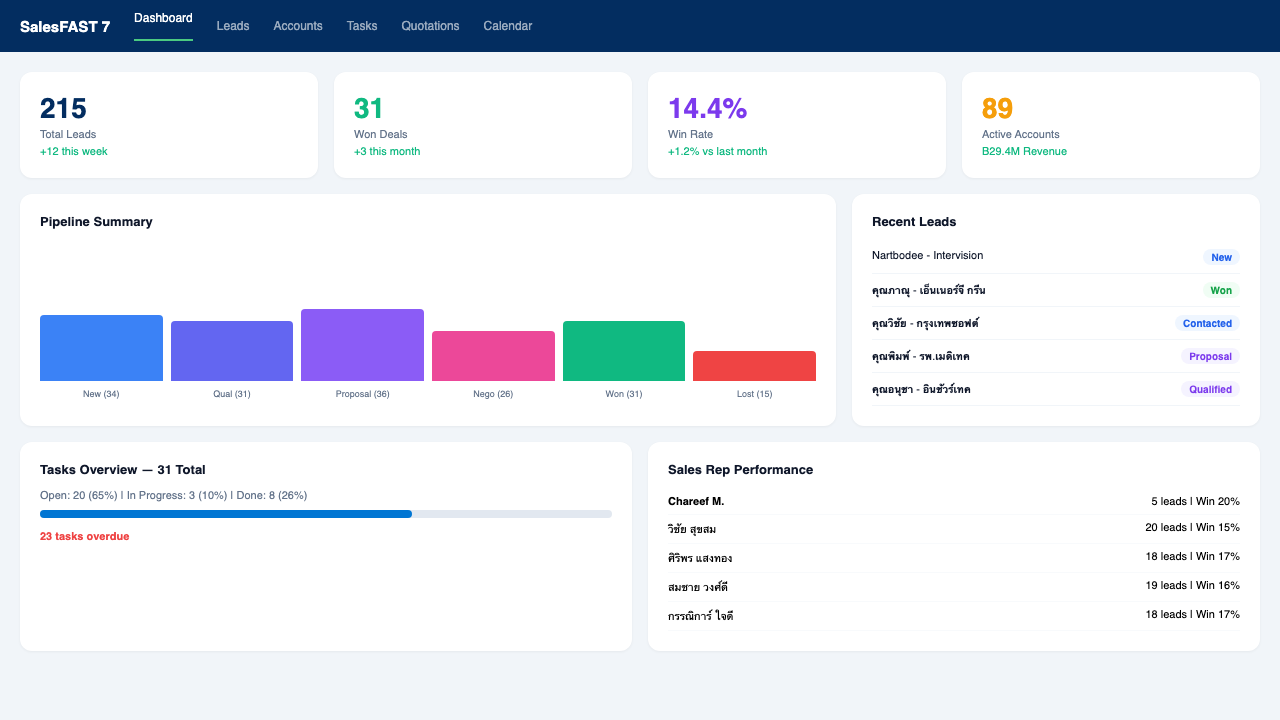Click the pink Nego (26) bar

click(x=493, y=356)
